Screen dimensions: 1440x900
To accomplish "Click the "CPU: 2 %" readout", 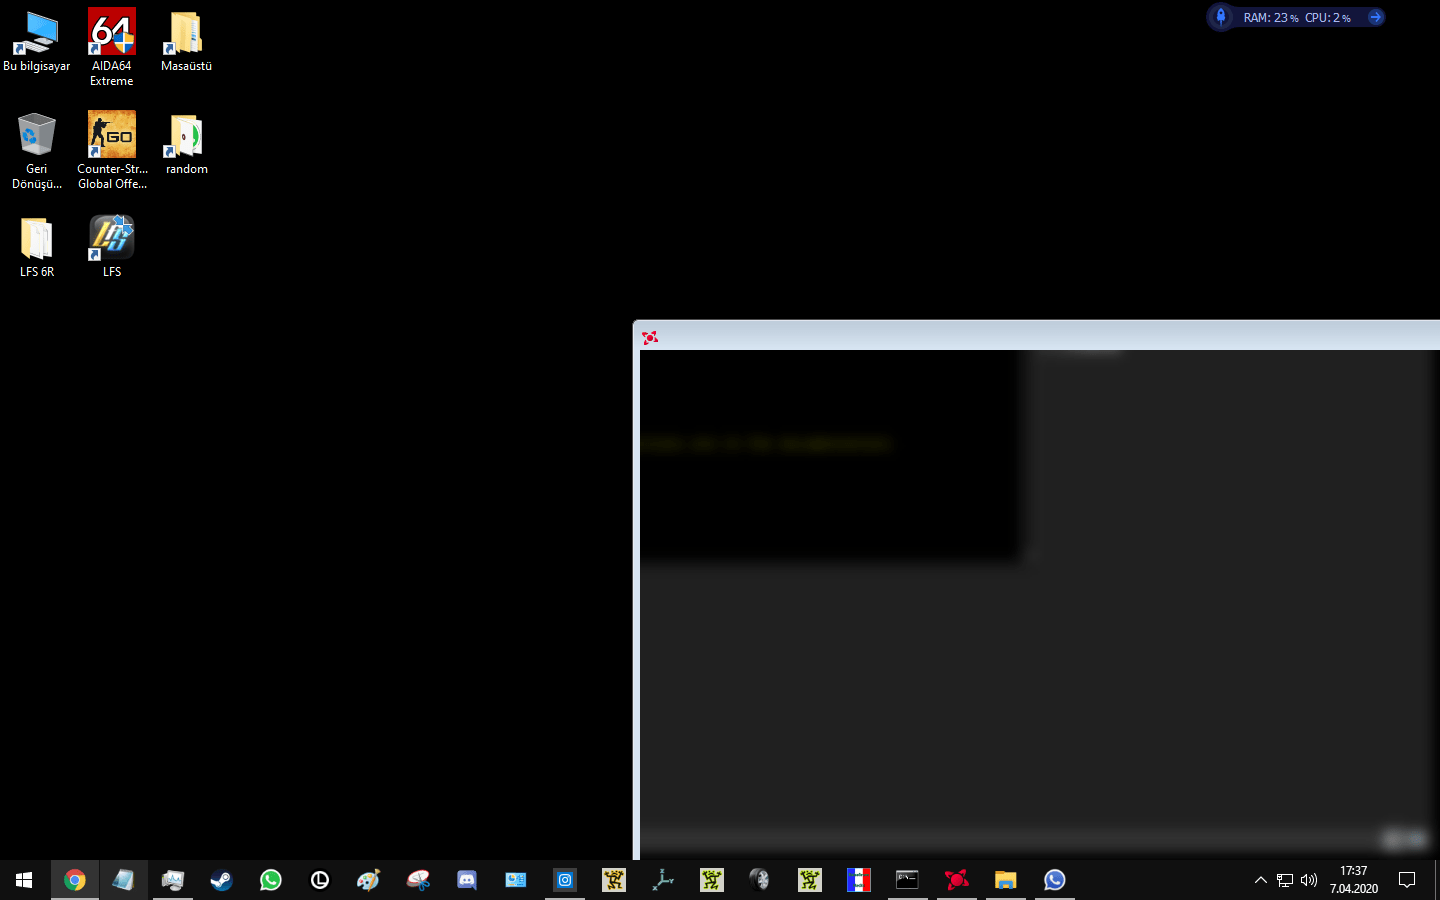I will (1328, 18).
